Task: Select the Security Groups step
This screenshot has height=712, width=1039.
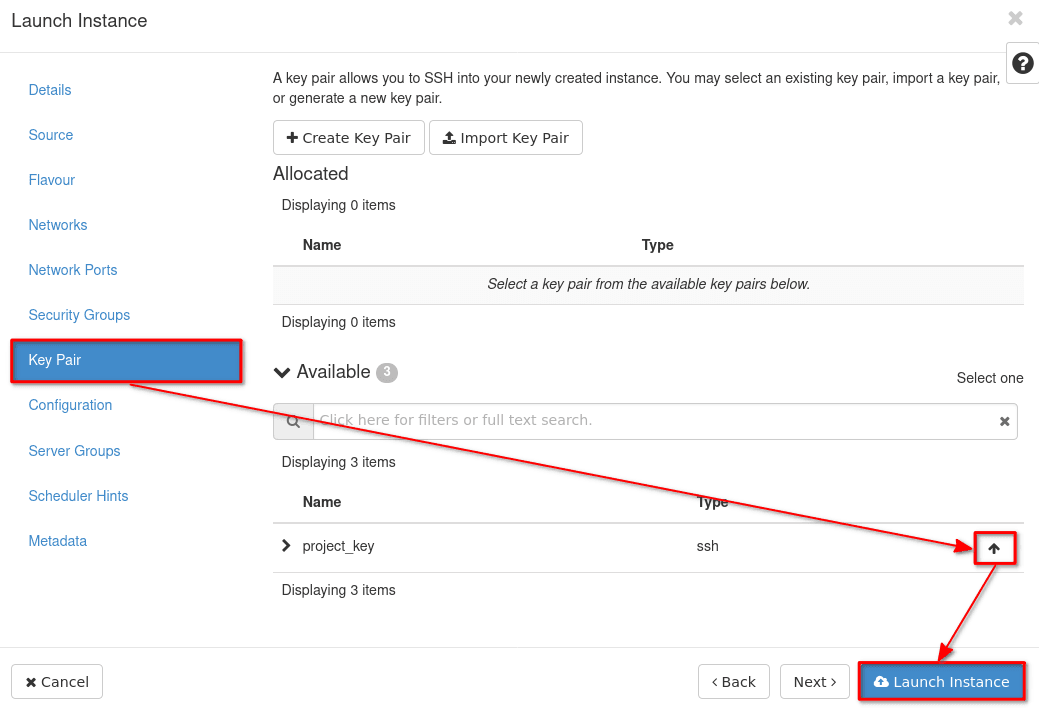Action: click(79, 315)
